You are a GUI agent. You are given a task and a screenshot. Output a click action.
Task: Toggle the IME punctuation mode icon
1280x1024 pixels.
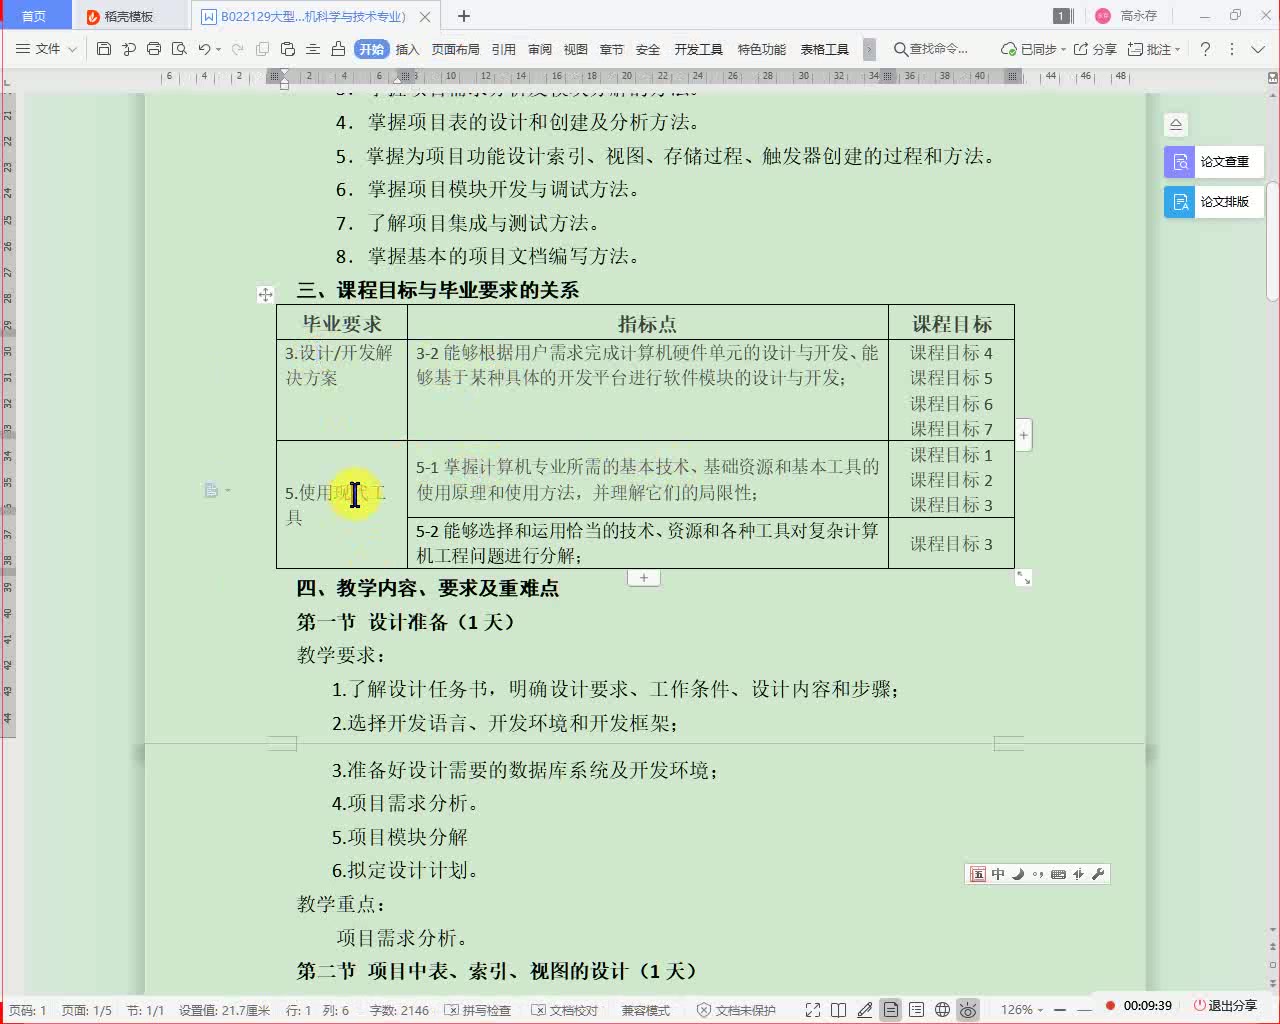tap(1038, 874)
